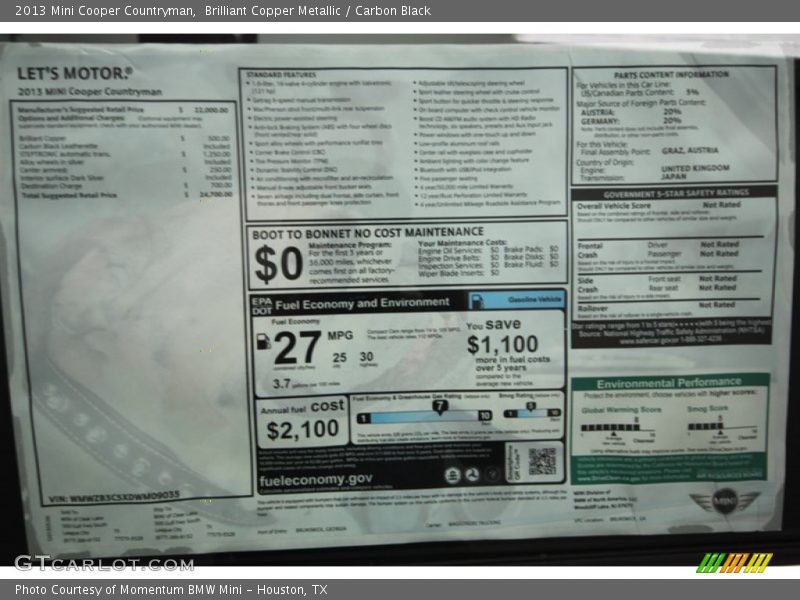
Task: Click the QR code on the fuel label
Action: (541, 461)
